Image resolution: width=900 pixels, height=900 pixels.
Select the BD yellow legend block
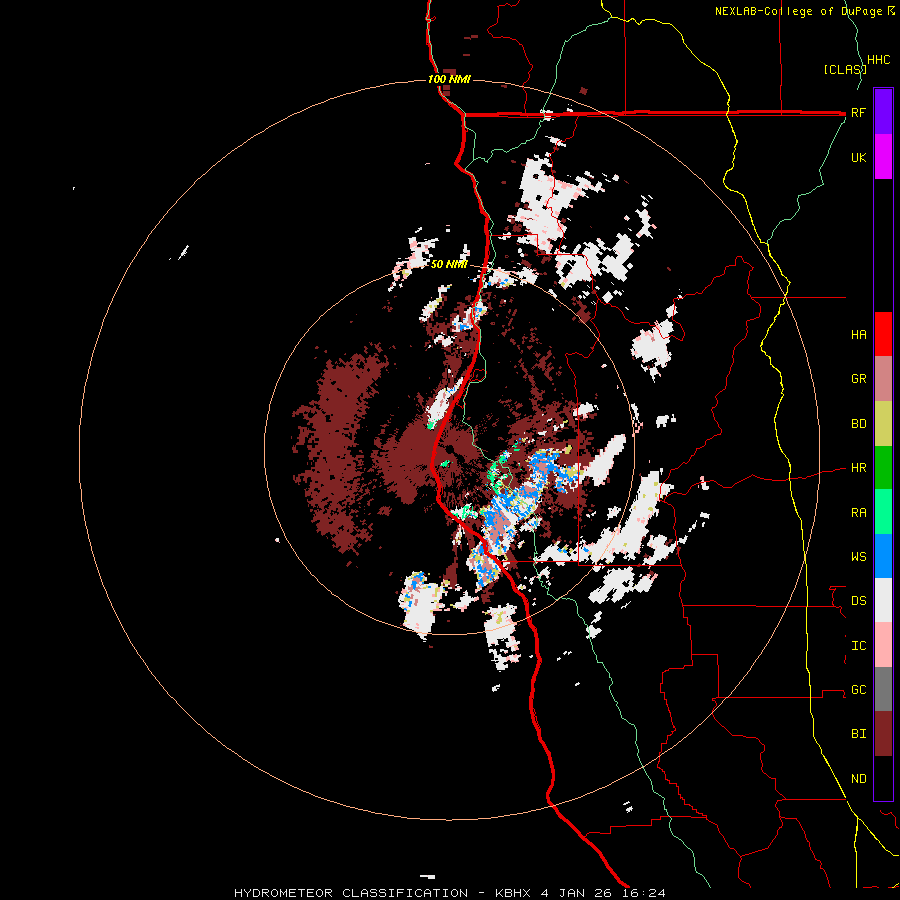click(883, 424)
